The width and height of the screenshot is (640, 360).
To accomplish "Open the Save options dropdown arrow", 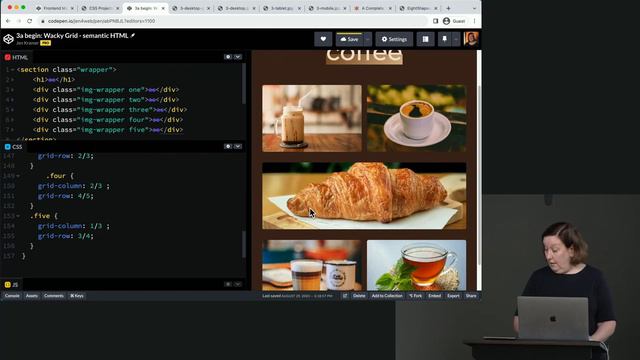I will 367,39.
